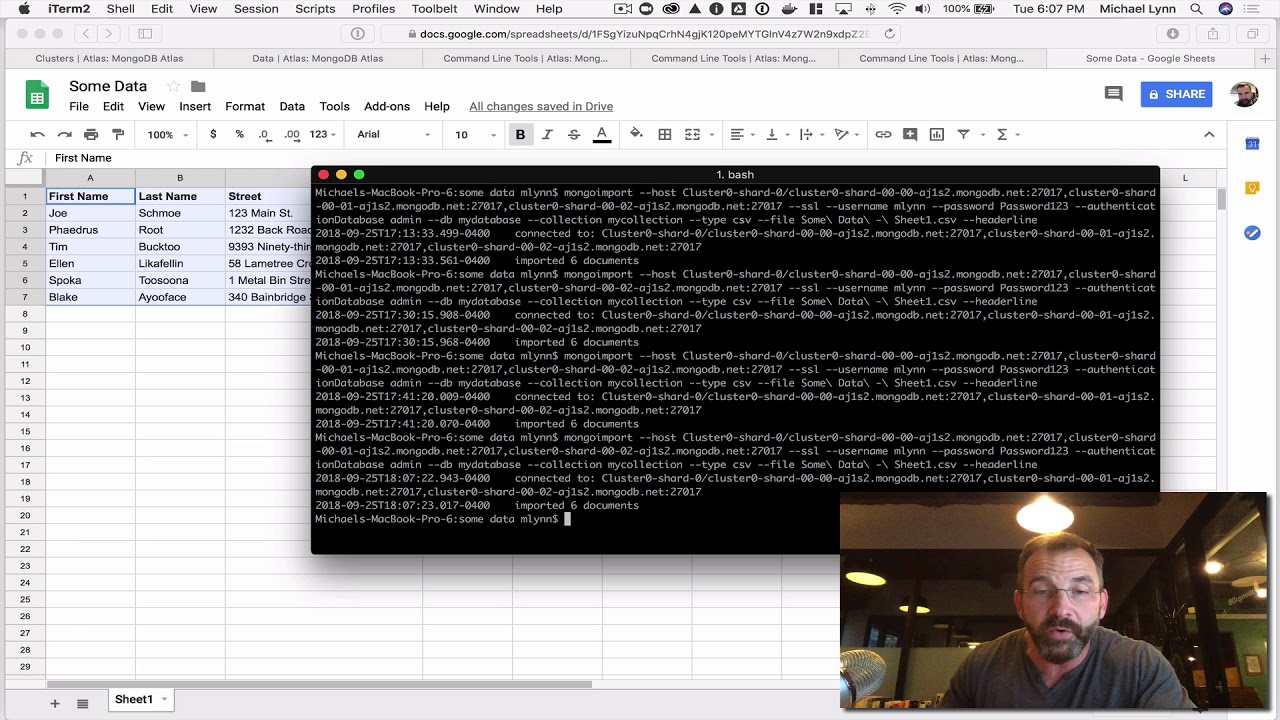The height and width of the screenshot is (720, 1280).
Task: Open text rotation dropdown
Action: (847, 134)
